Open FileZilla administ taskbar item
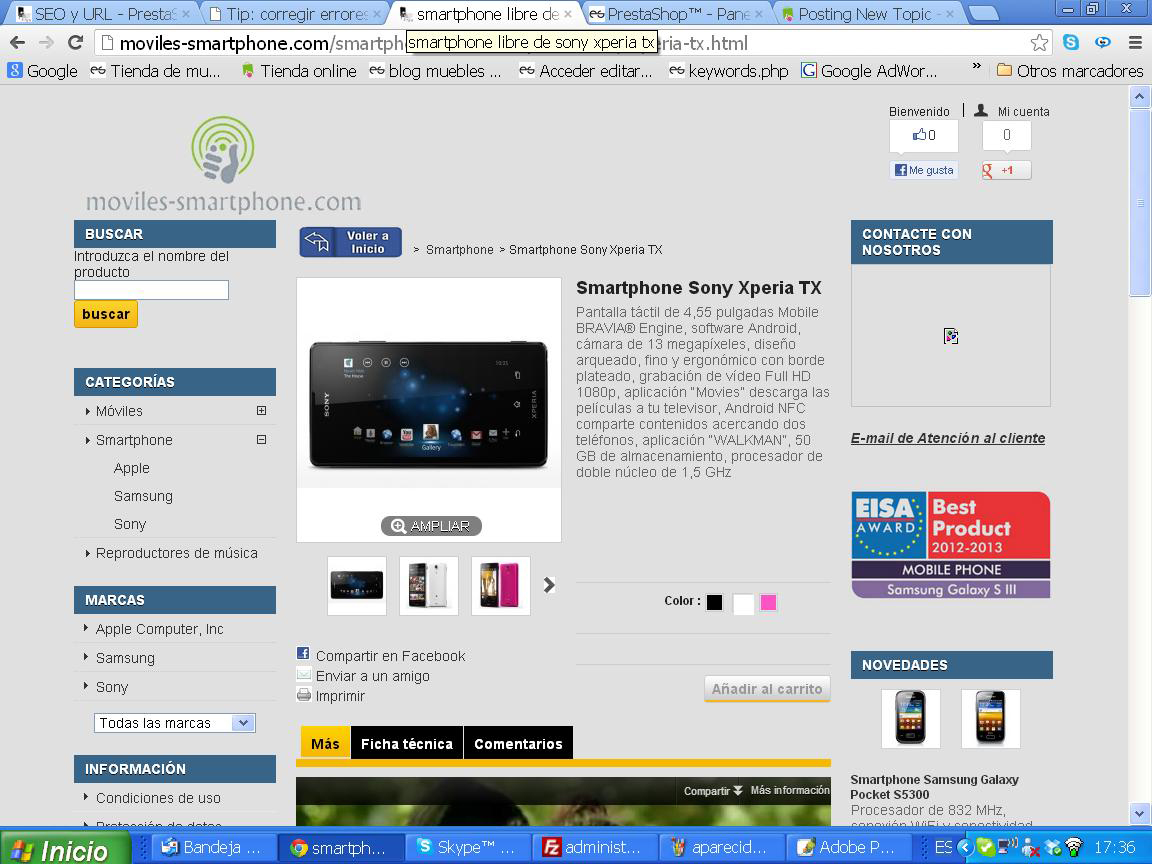 (x=595, y=847)
